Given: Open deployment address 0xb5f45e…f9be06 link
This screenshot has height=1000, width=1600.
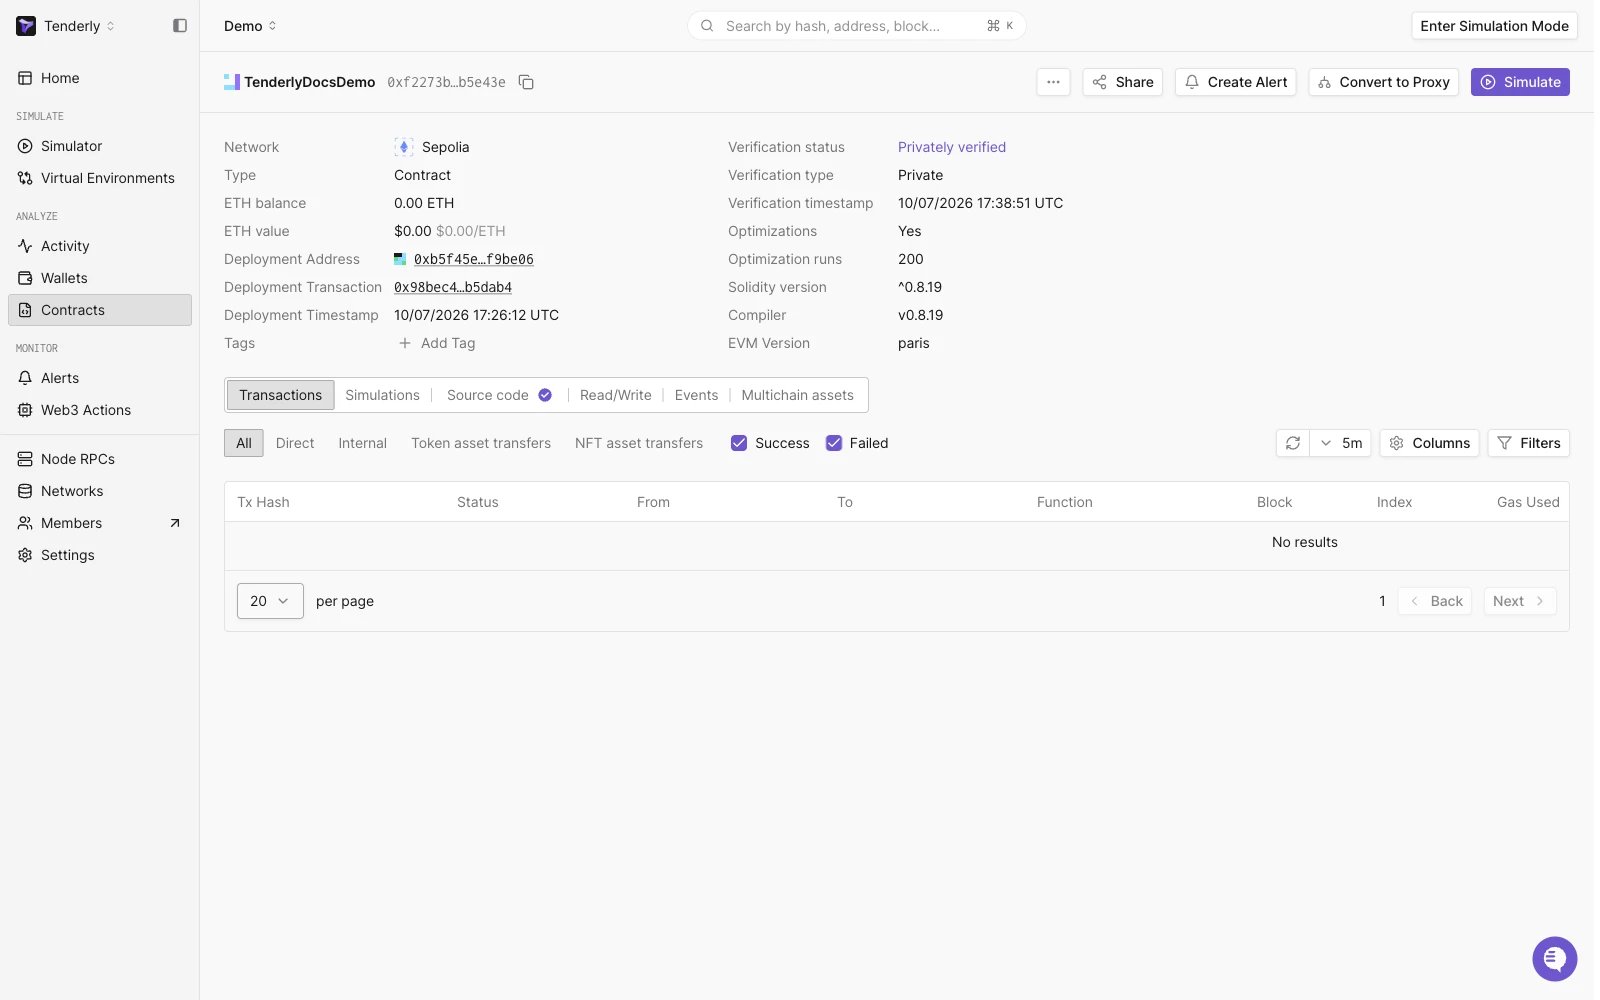Looking at the screenshot, I should (x=474, y=259).
